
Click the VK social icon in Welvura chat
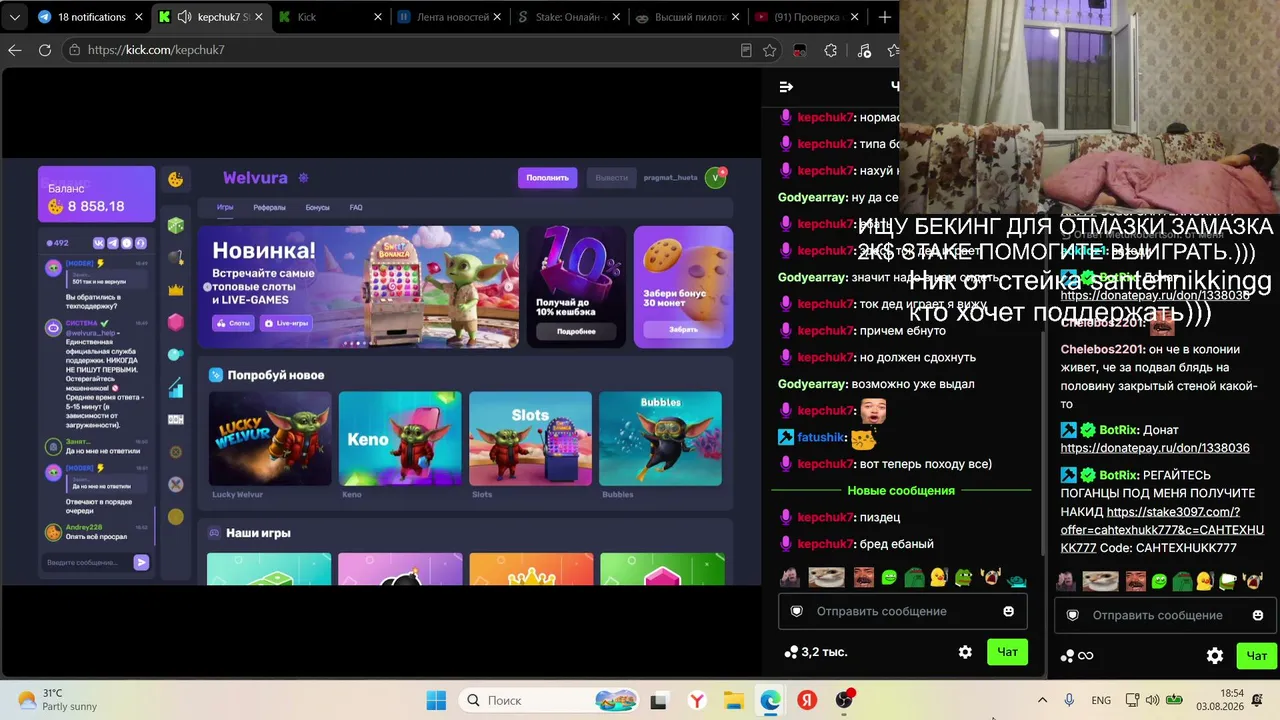[99, 243]
